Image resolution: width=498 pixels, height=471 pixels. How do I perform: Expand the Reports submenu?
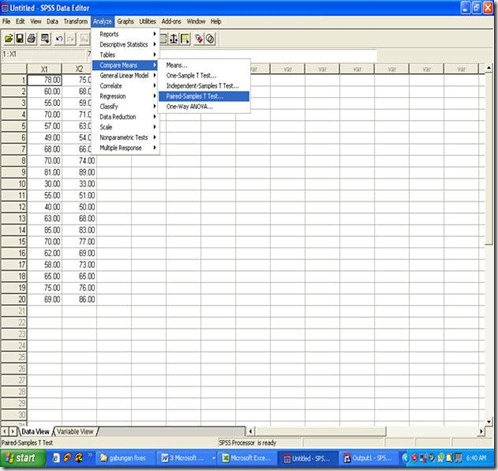click(125, 34)
